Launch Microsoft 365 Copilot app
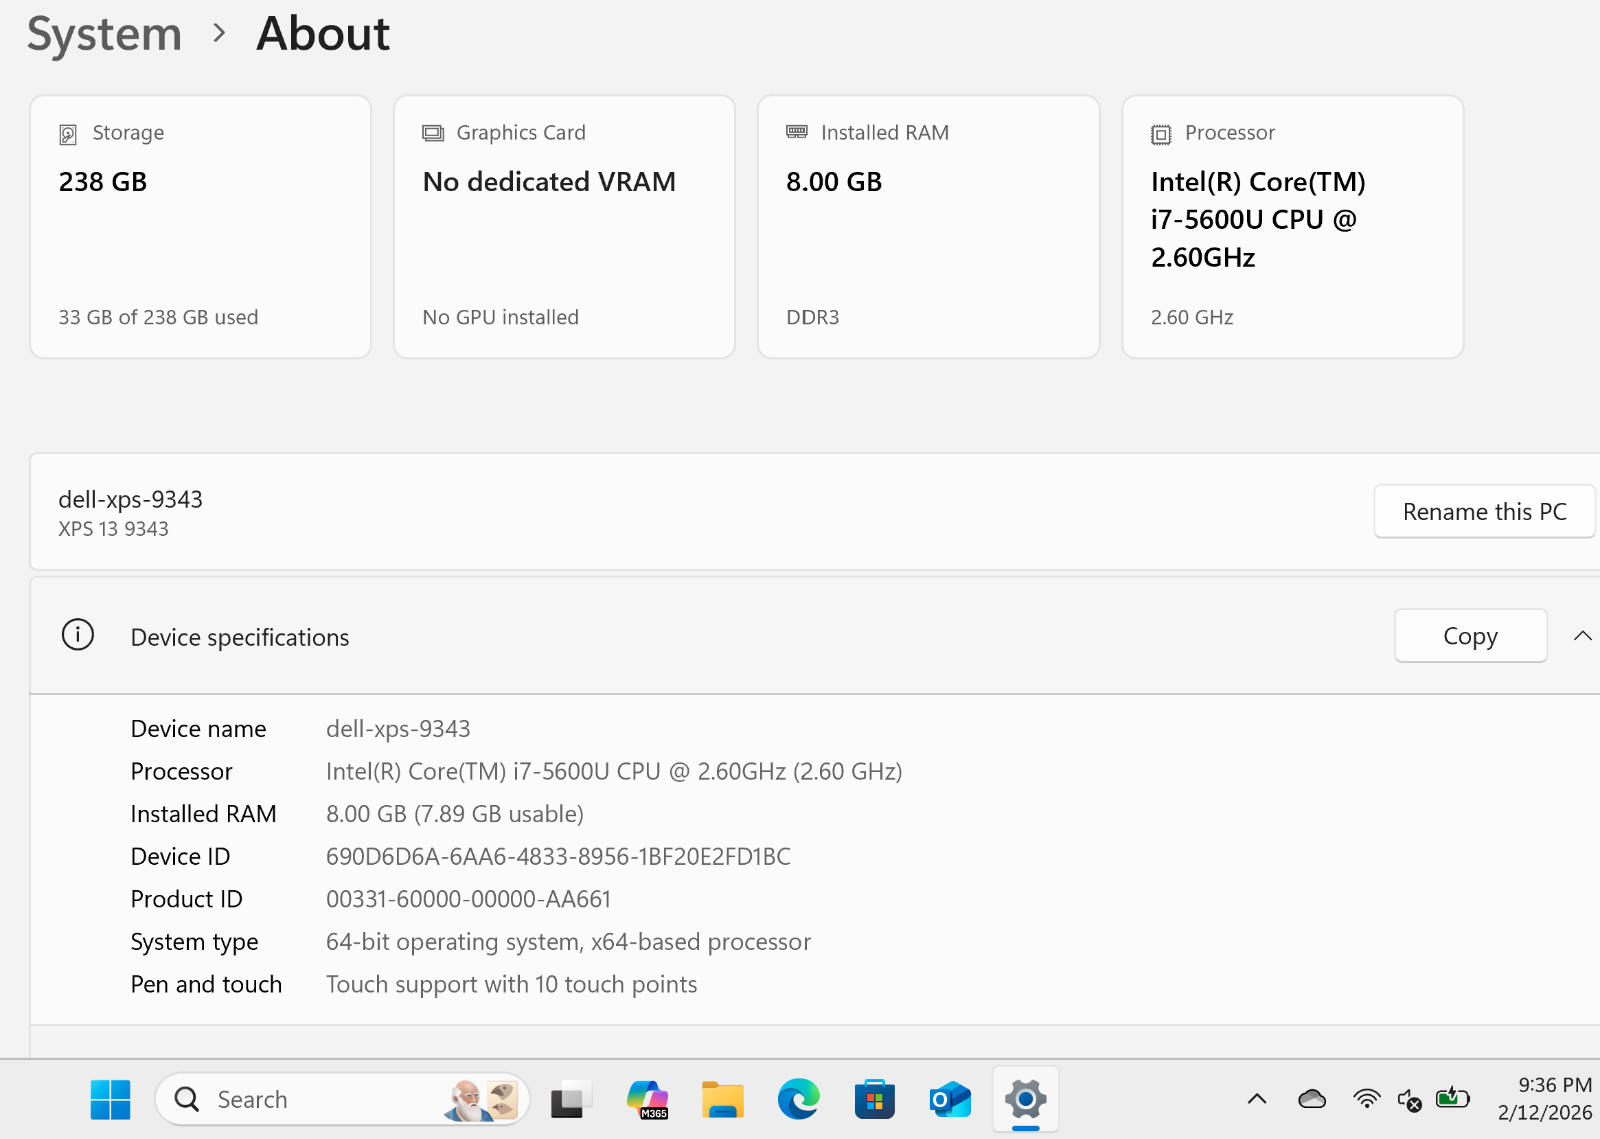This screenshot has height=1139, width=1600. pyautogui.click(x=647, y=1100)
